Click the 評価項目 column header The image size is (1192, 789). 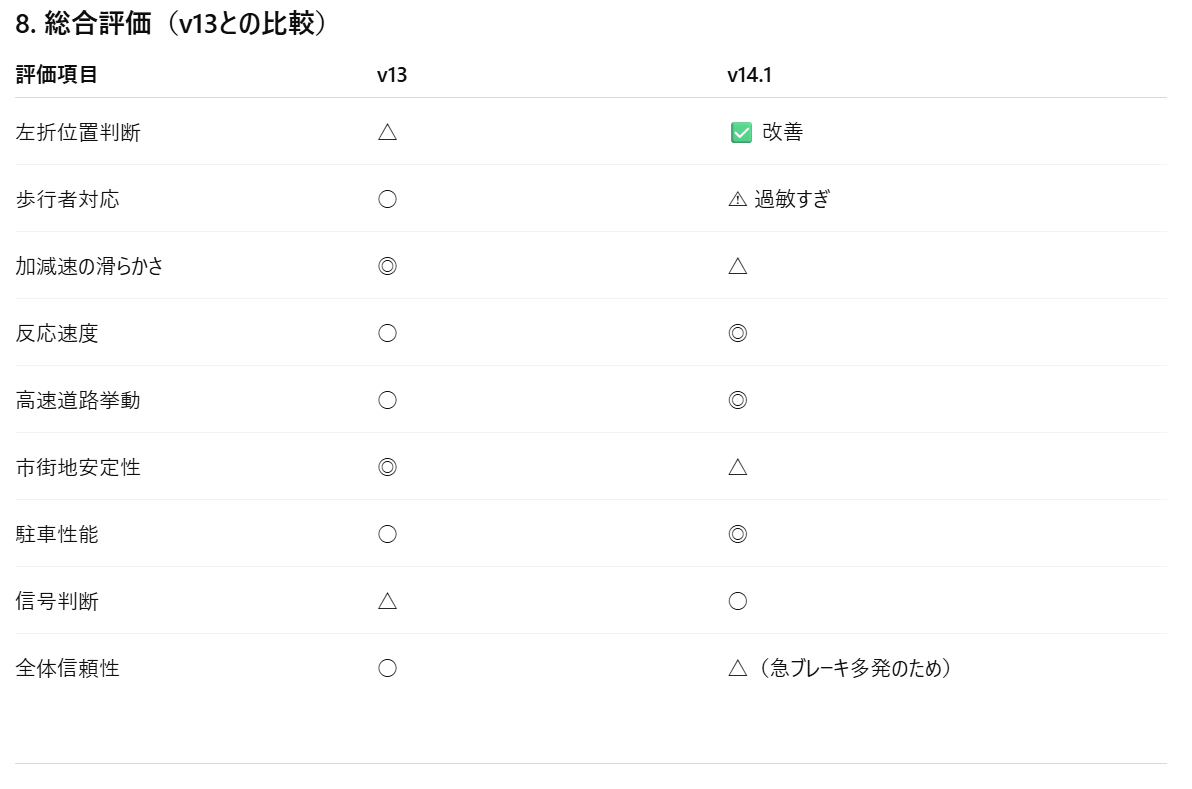(x=57, y=75)
